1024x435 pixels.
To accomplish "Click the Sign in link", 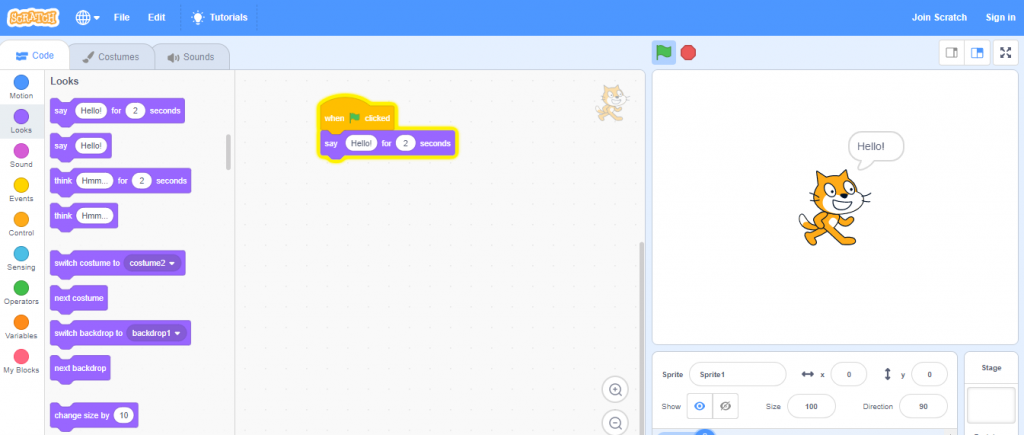I will tap(1000, 18).
